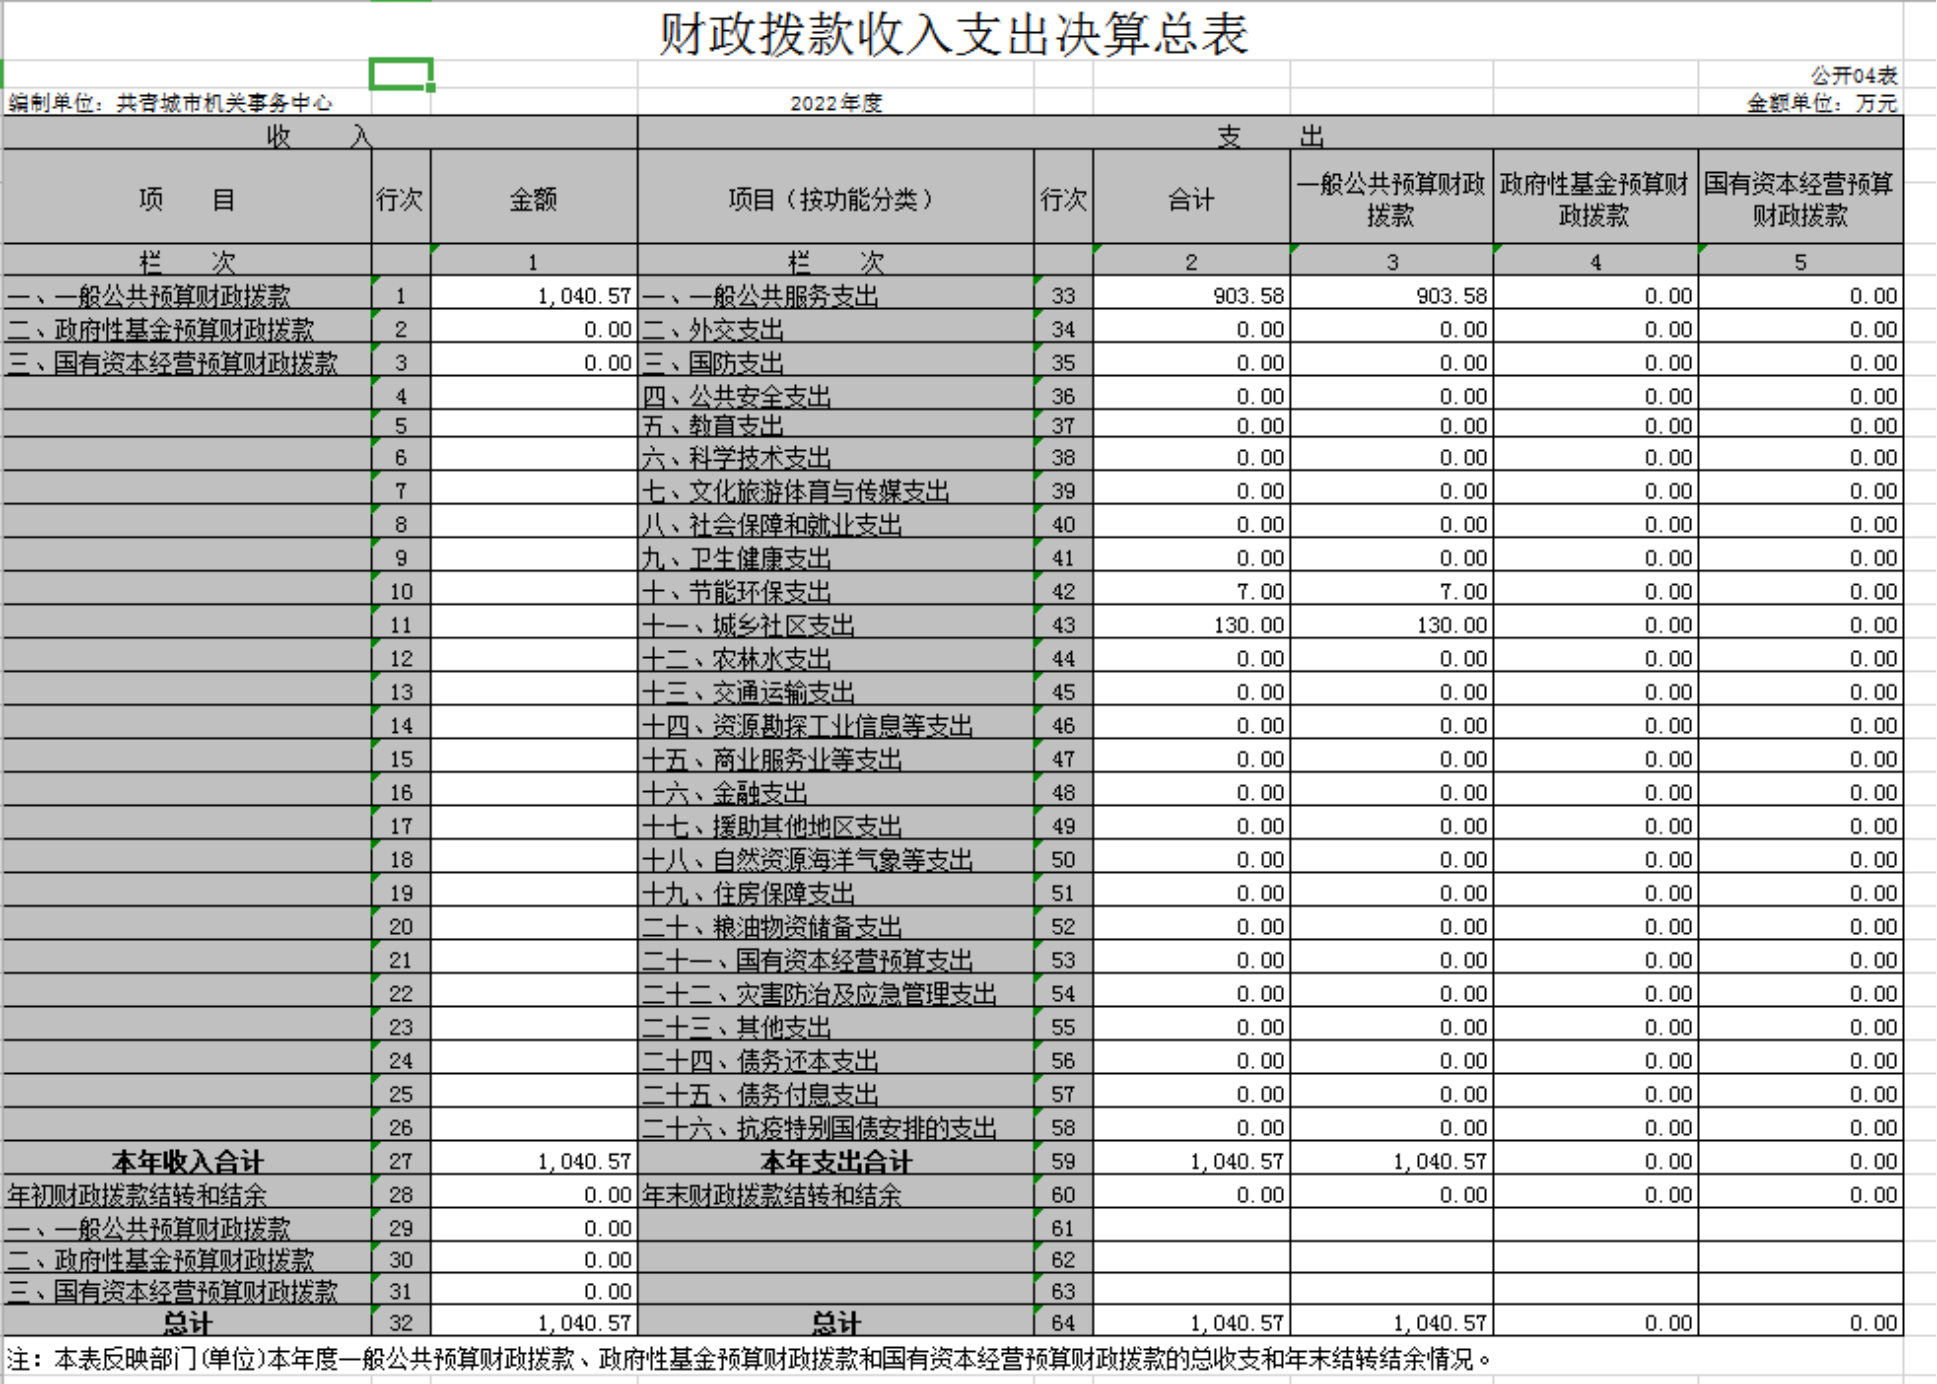
Task: Select the 本年支出合计 cell
Action: click(835, 1161)
